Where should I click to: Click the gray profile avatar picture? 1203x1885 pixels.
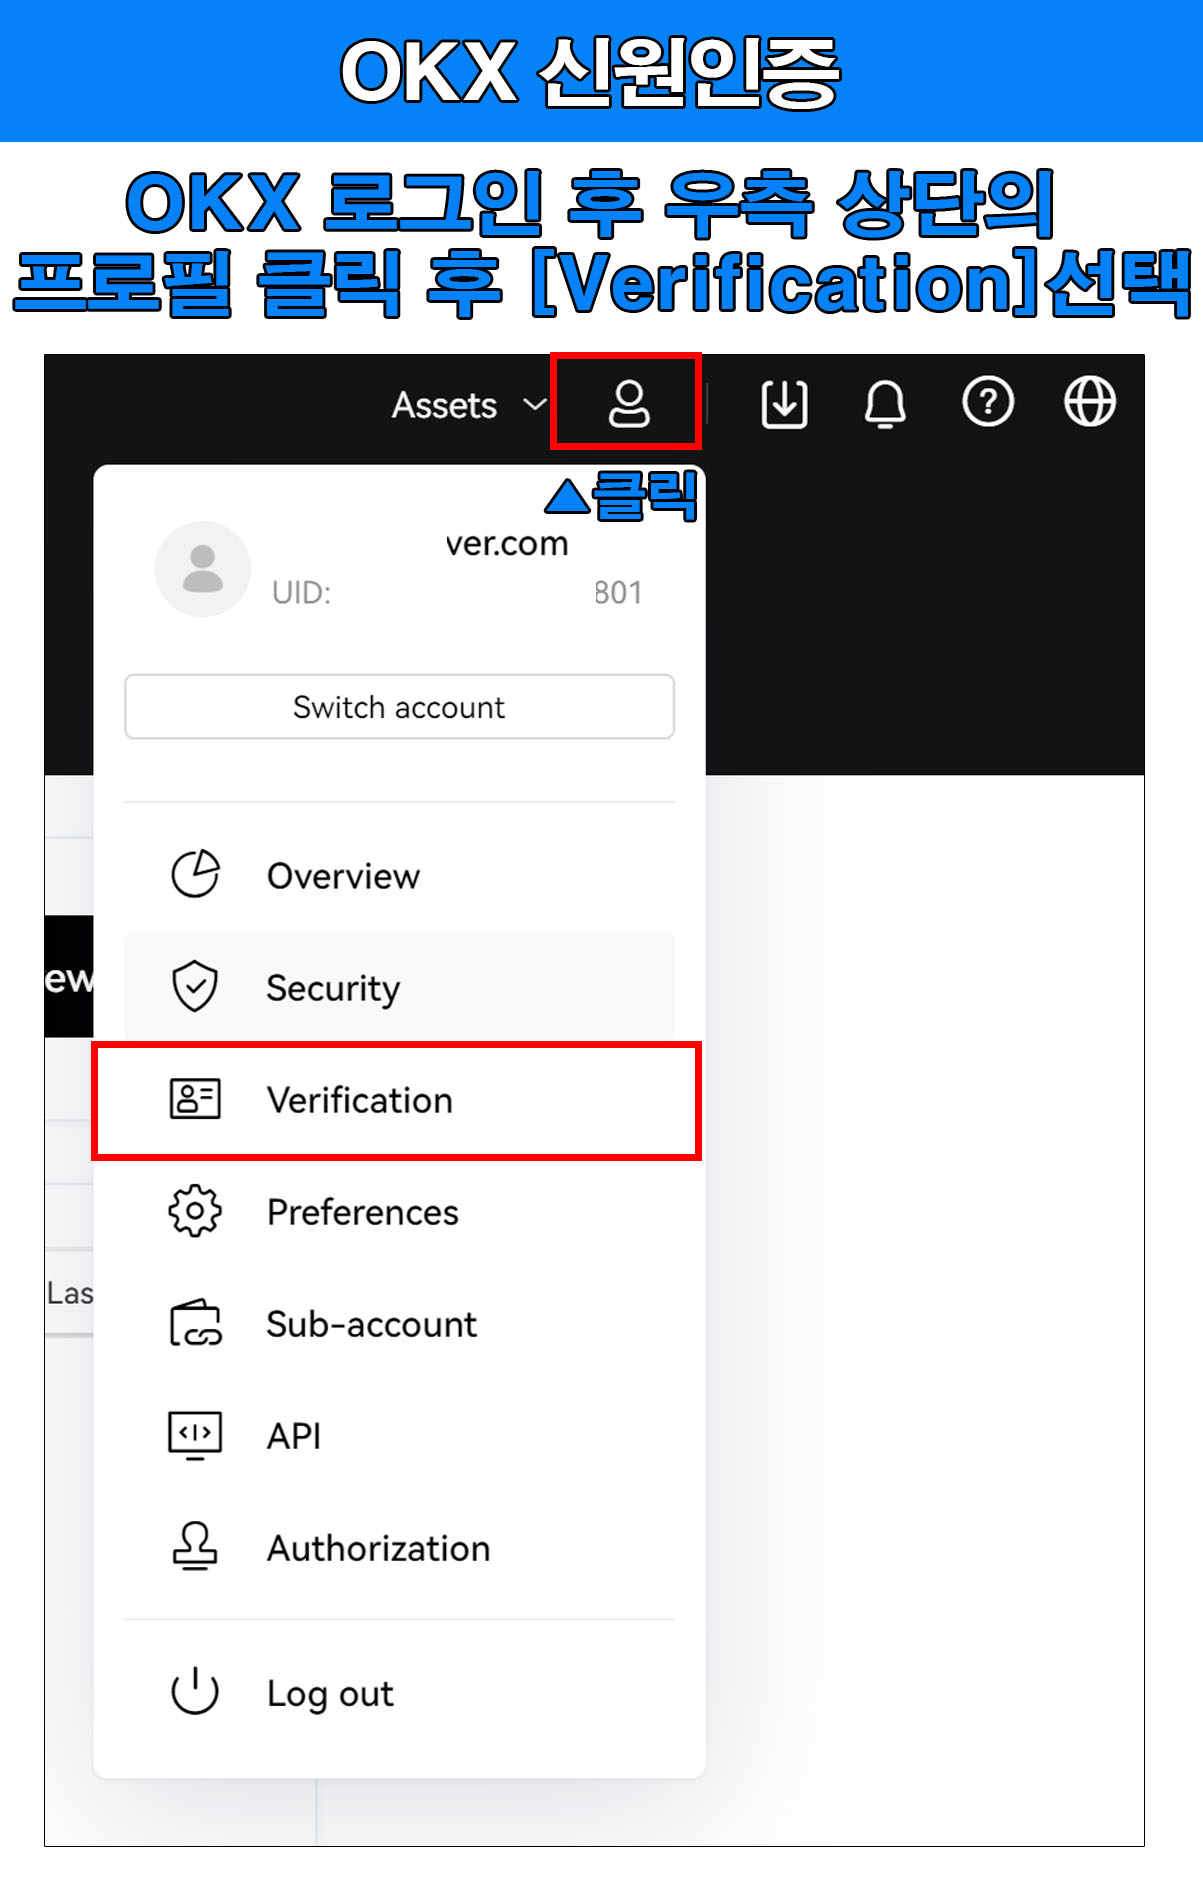203,569
